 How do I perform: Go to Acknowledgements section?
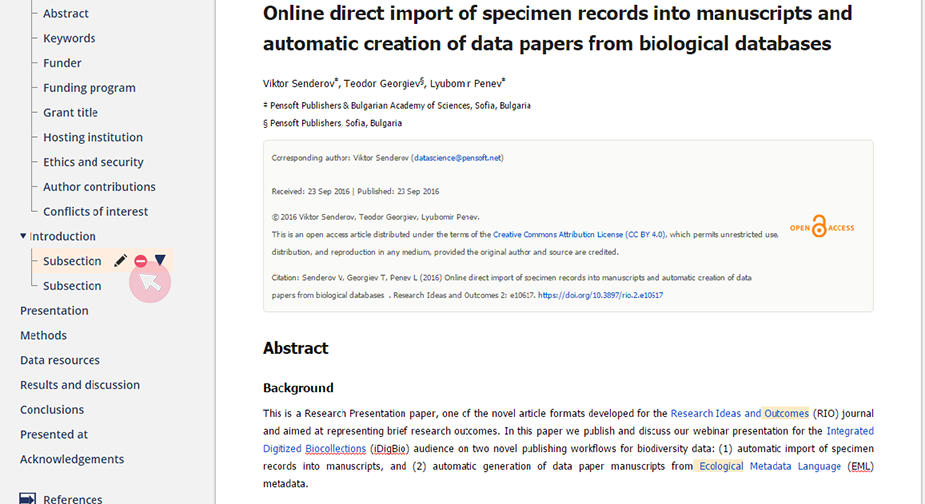(72, 459)
